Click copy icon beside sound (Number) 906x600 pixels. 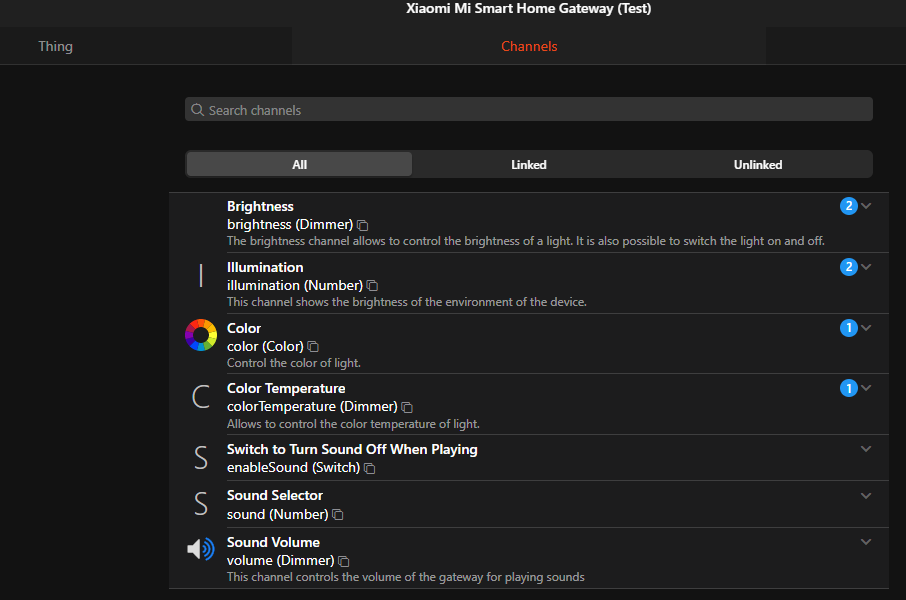[x=338, y=515]
